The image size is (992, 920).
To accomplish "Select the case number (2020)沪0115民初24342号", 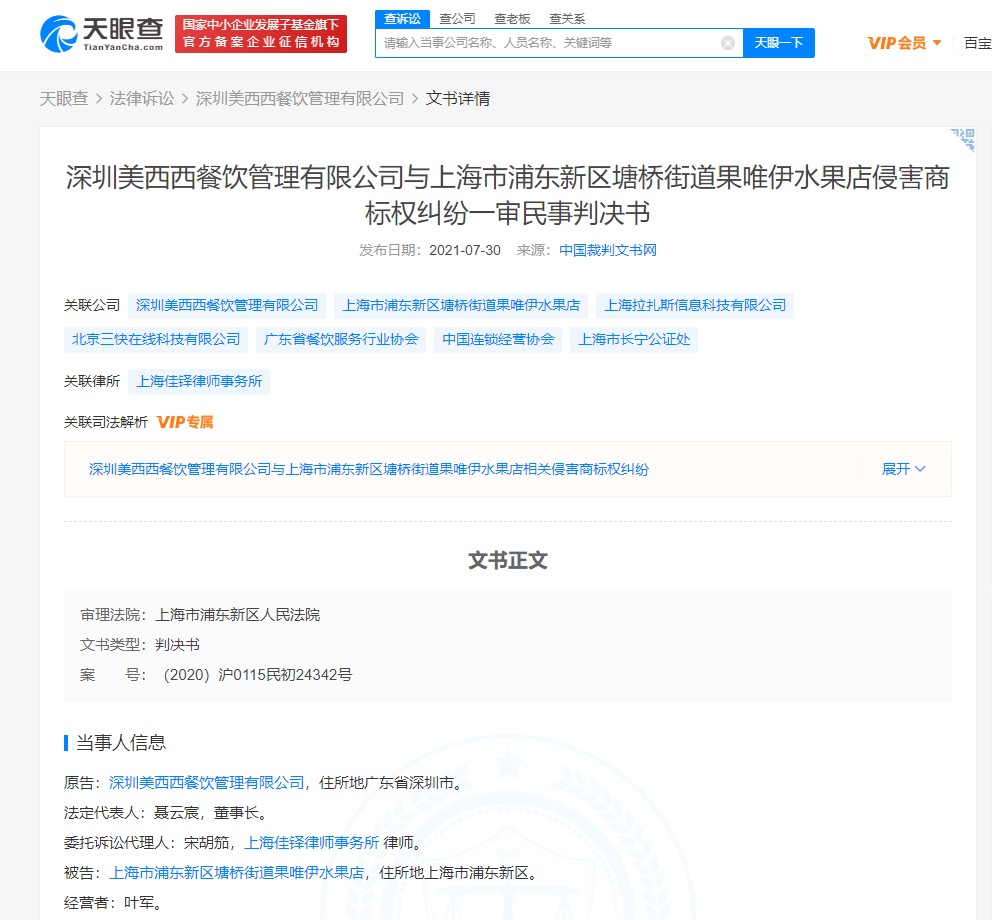I will point(257,675).
